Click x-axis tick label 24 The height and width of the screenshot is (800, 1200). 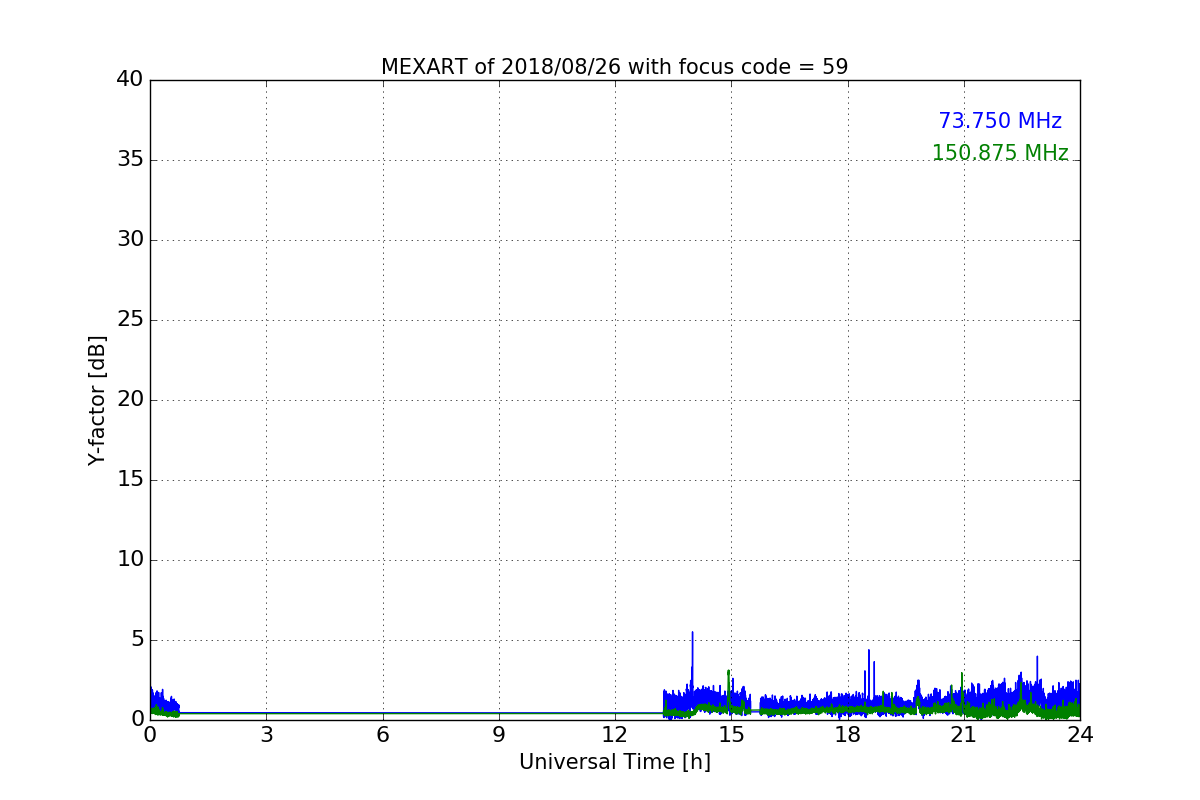tap(1080, 735)
